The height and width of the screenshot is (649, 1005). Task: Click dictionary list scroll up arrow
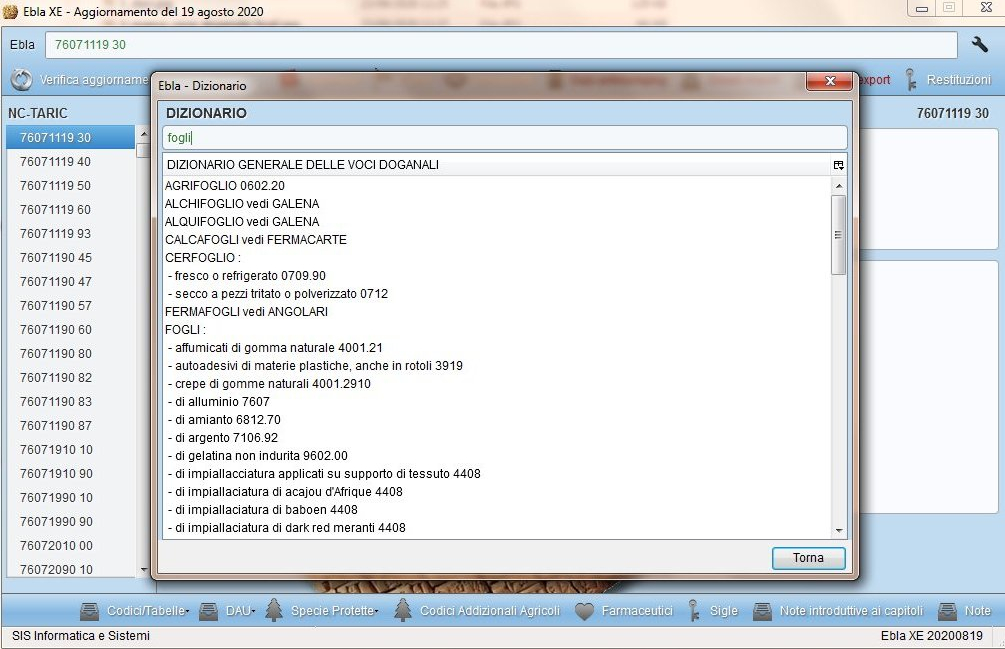click(x=839, y=186)
